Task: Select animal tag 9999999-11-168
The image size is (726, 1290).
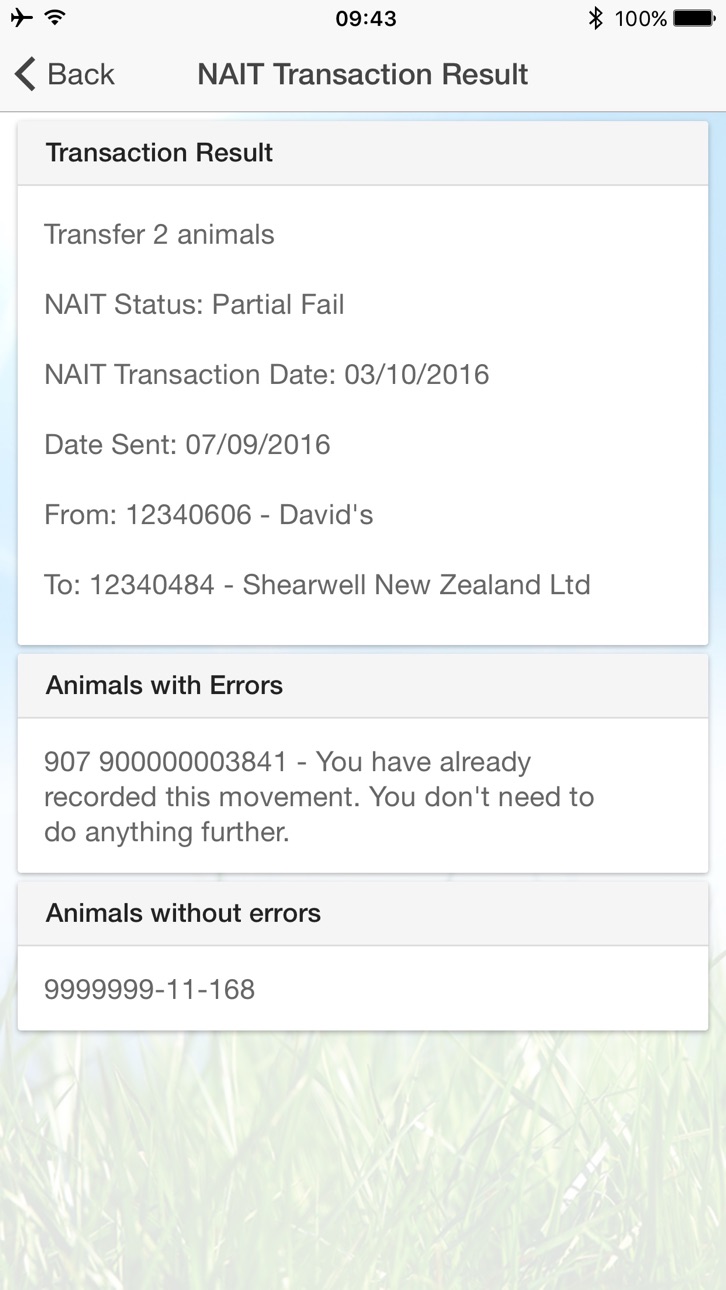Action: tap(150, 989)
